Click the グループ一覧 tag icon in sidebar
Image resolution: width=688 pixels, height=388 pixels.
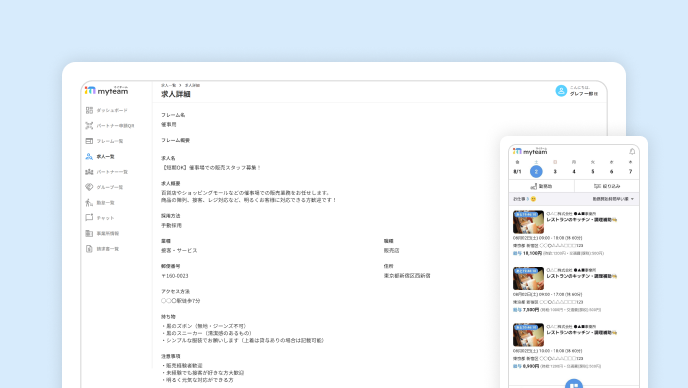click(89, 187)
